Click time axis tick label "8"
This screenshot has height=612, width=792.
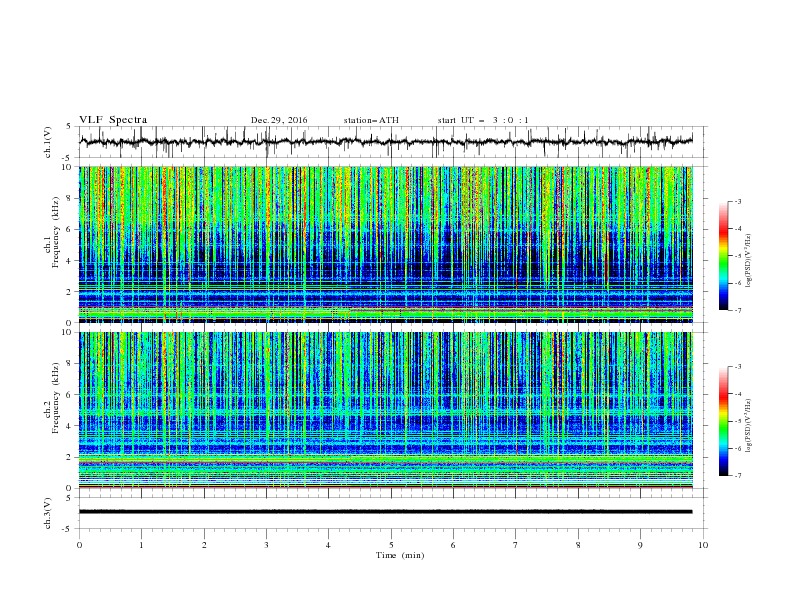click(x=578, y=545)
